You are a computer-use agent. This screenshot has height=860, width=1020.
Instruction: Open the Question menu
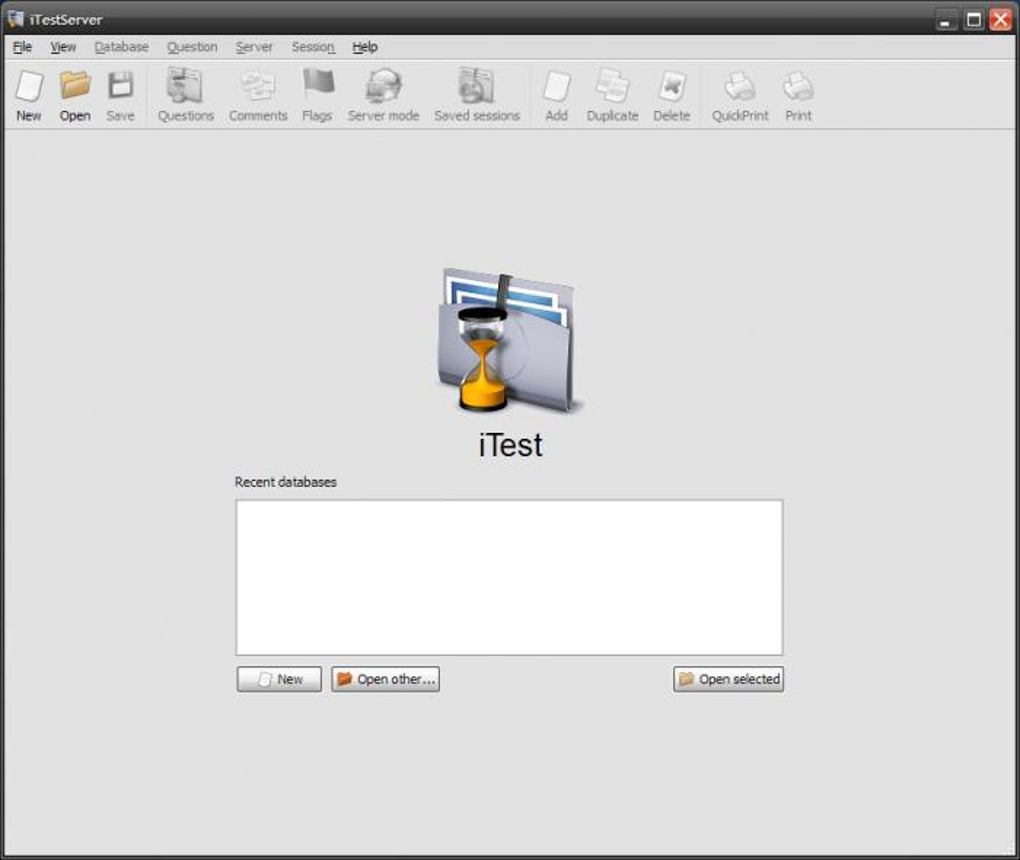(x=192, y=47)
